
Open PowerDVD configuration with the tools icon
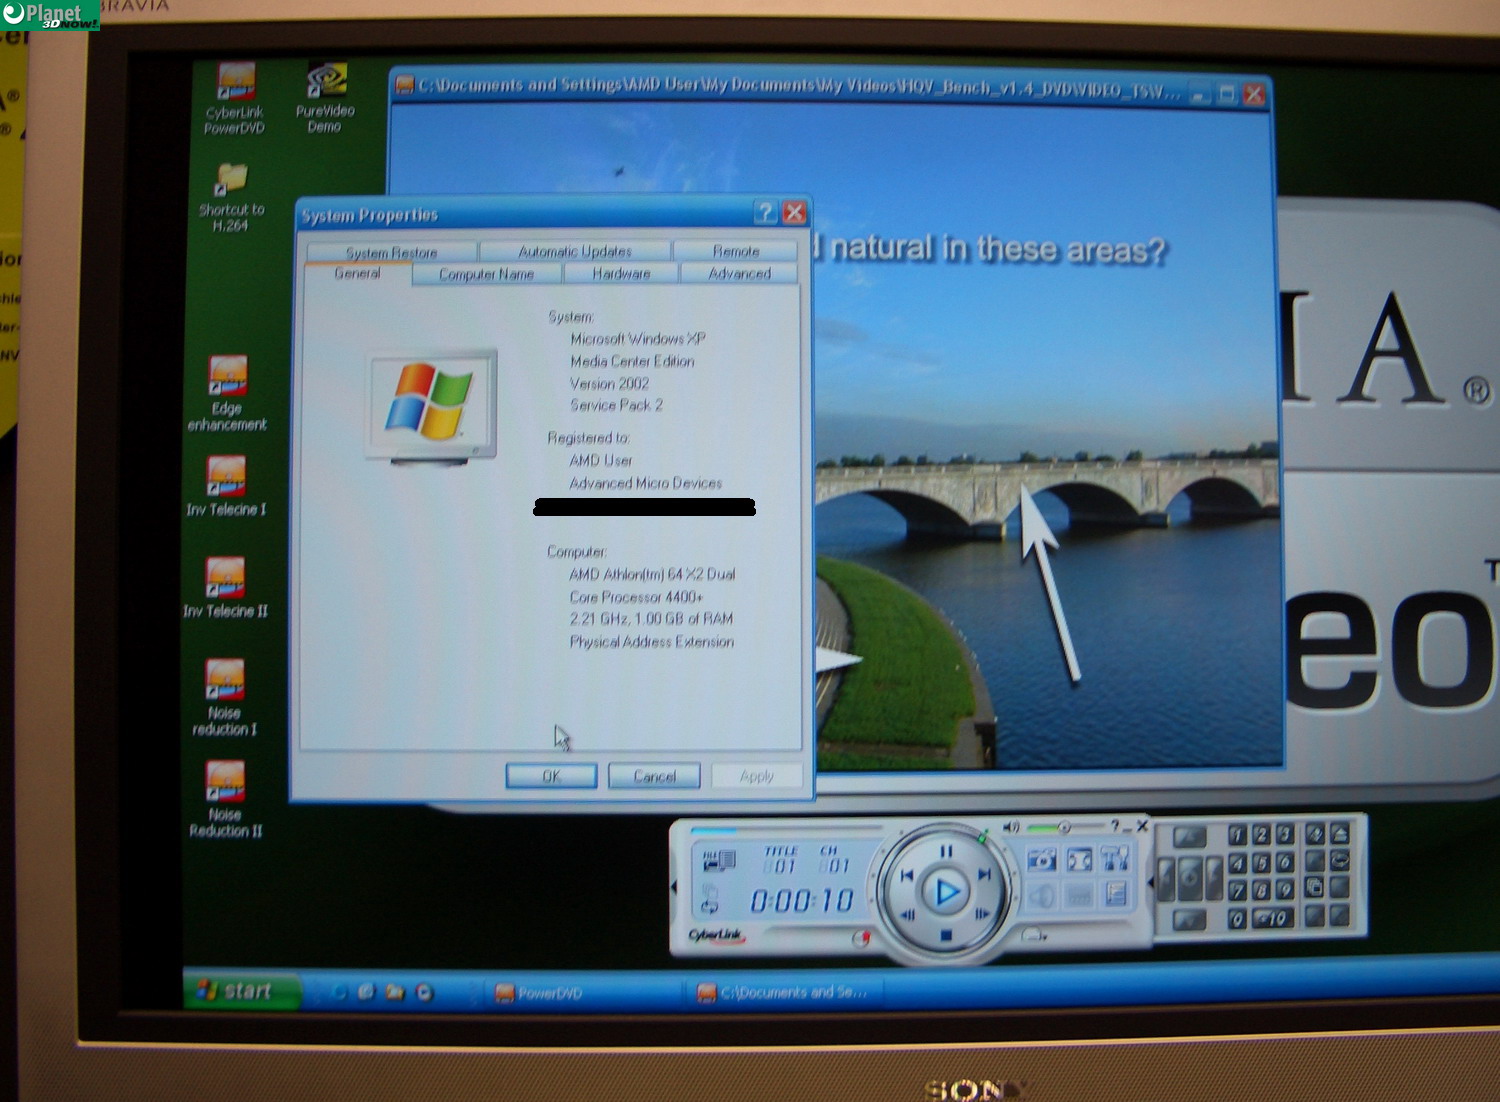pyautogui.click(x=1115, y=858)
